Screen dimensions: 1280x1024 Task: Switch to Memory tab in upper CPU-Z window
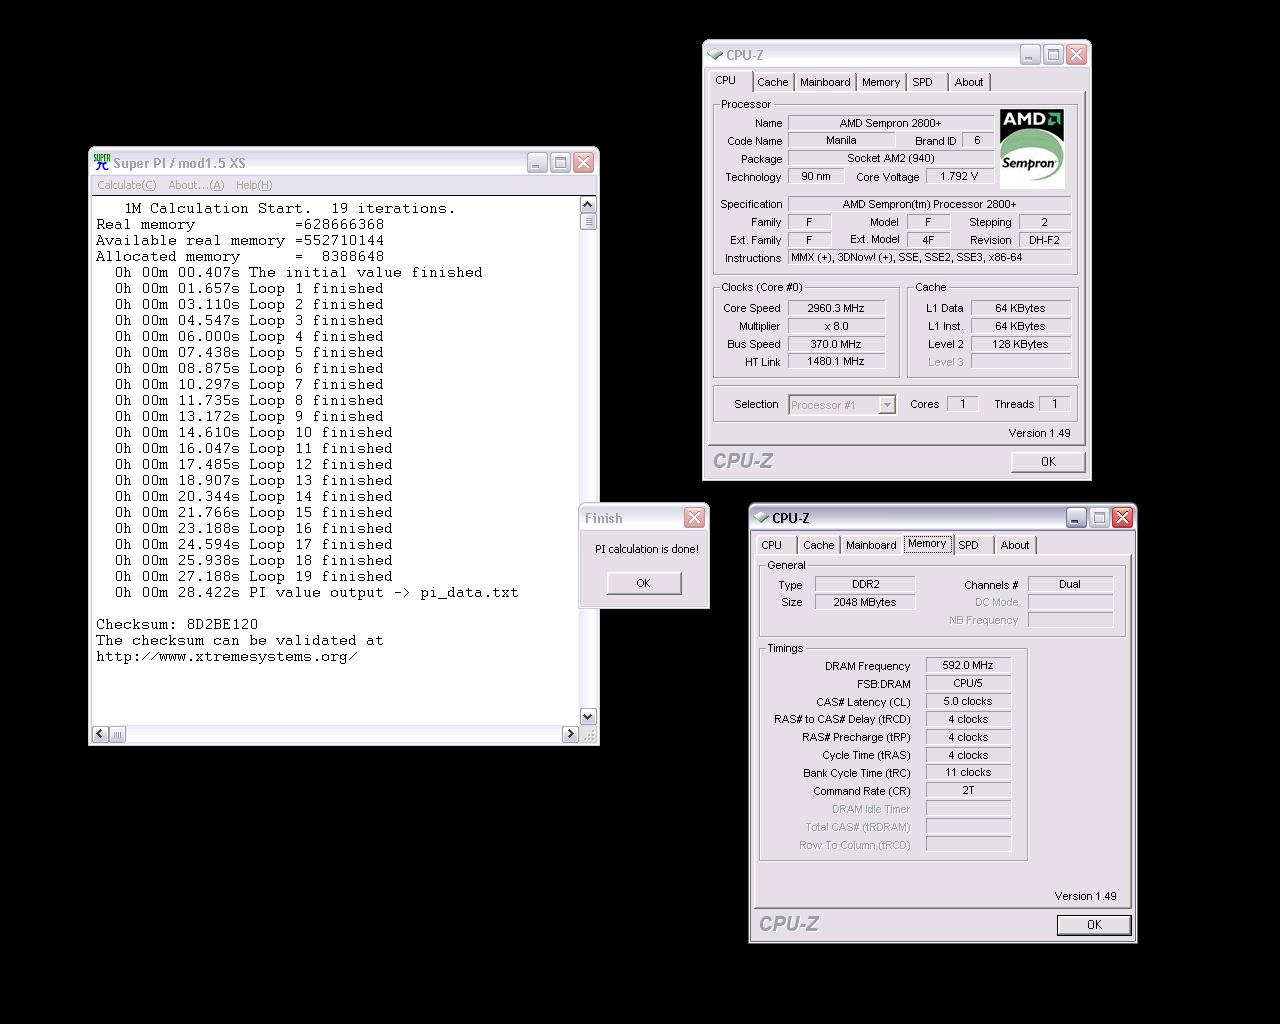click(x=881, y=82)
